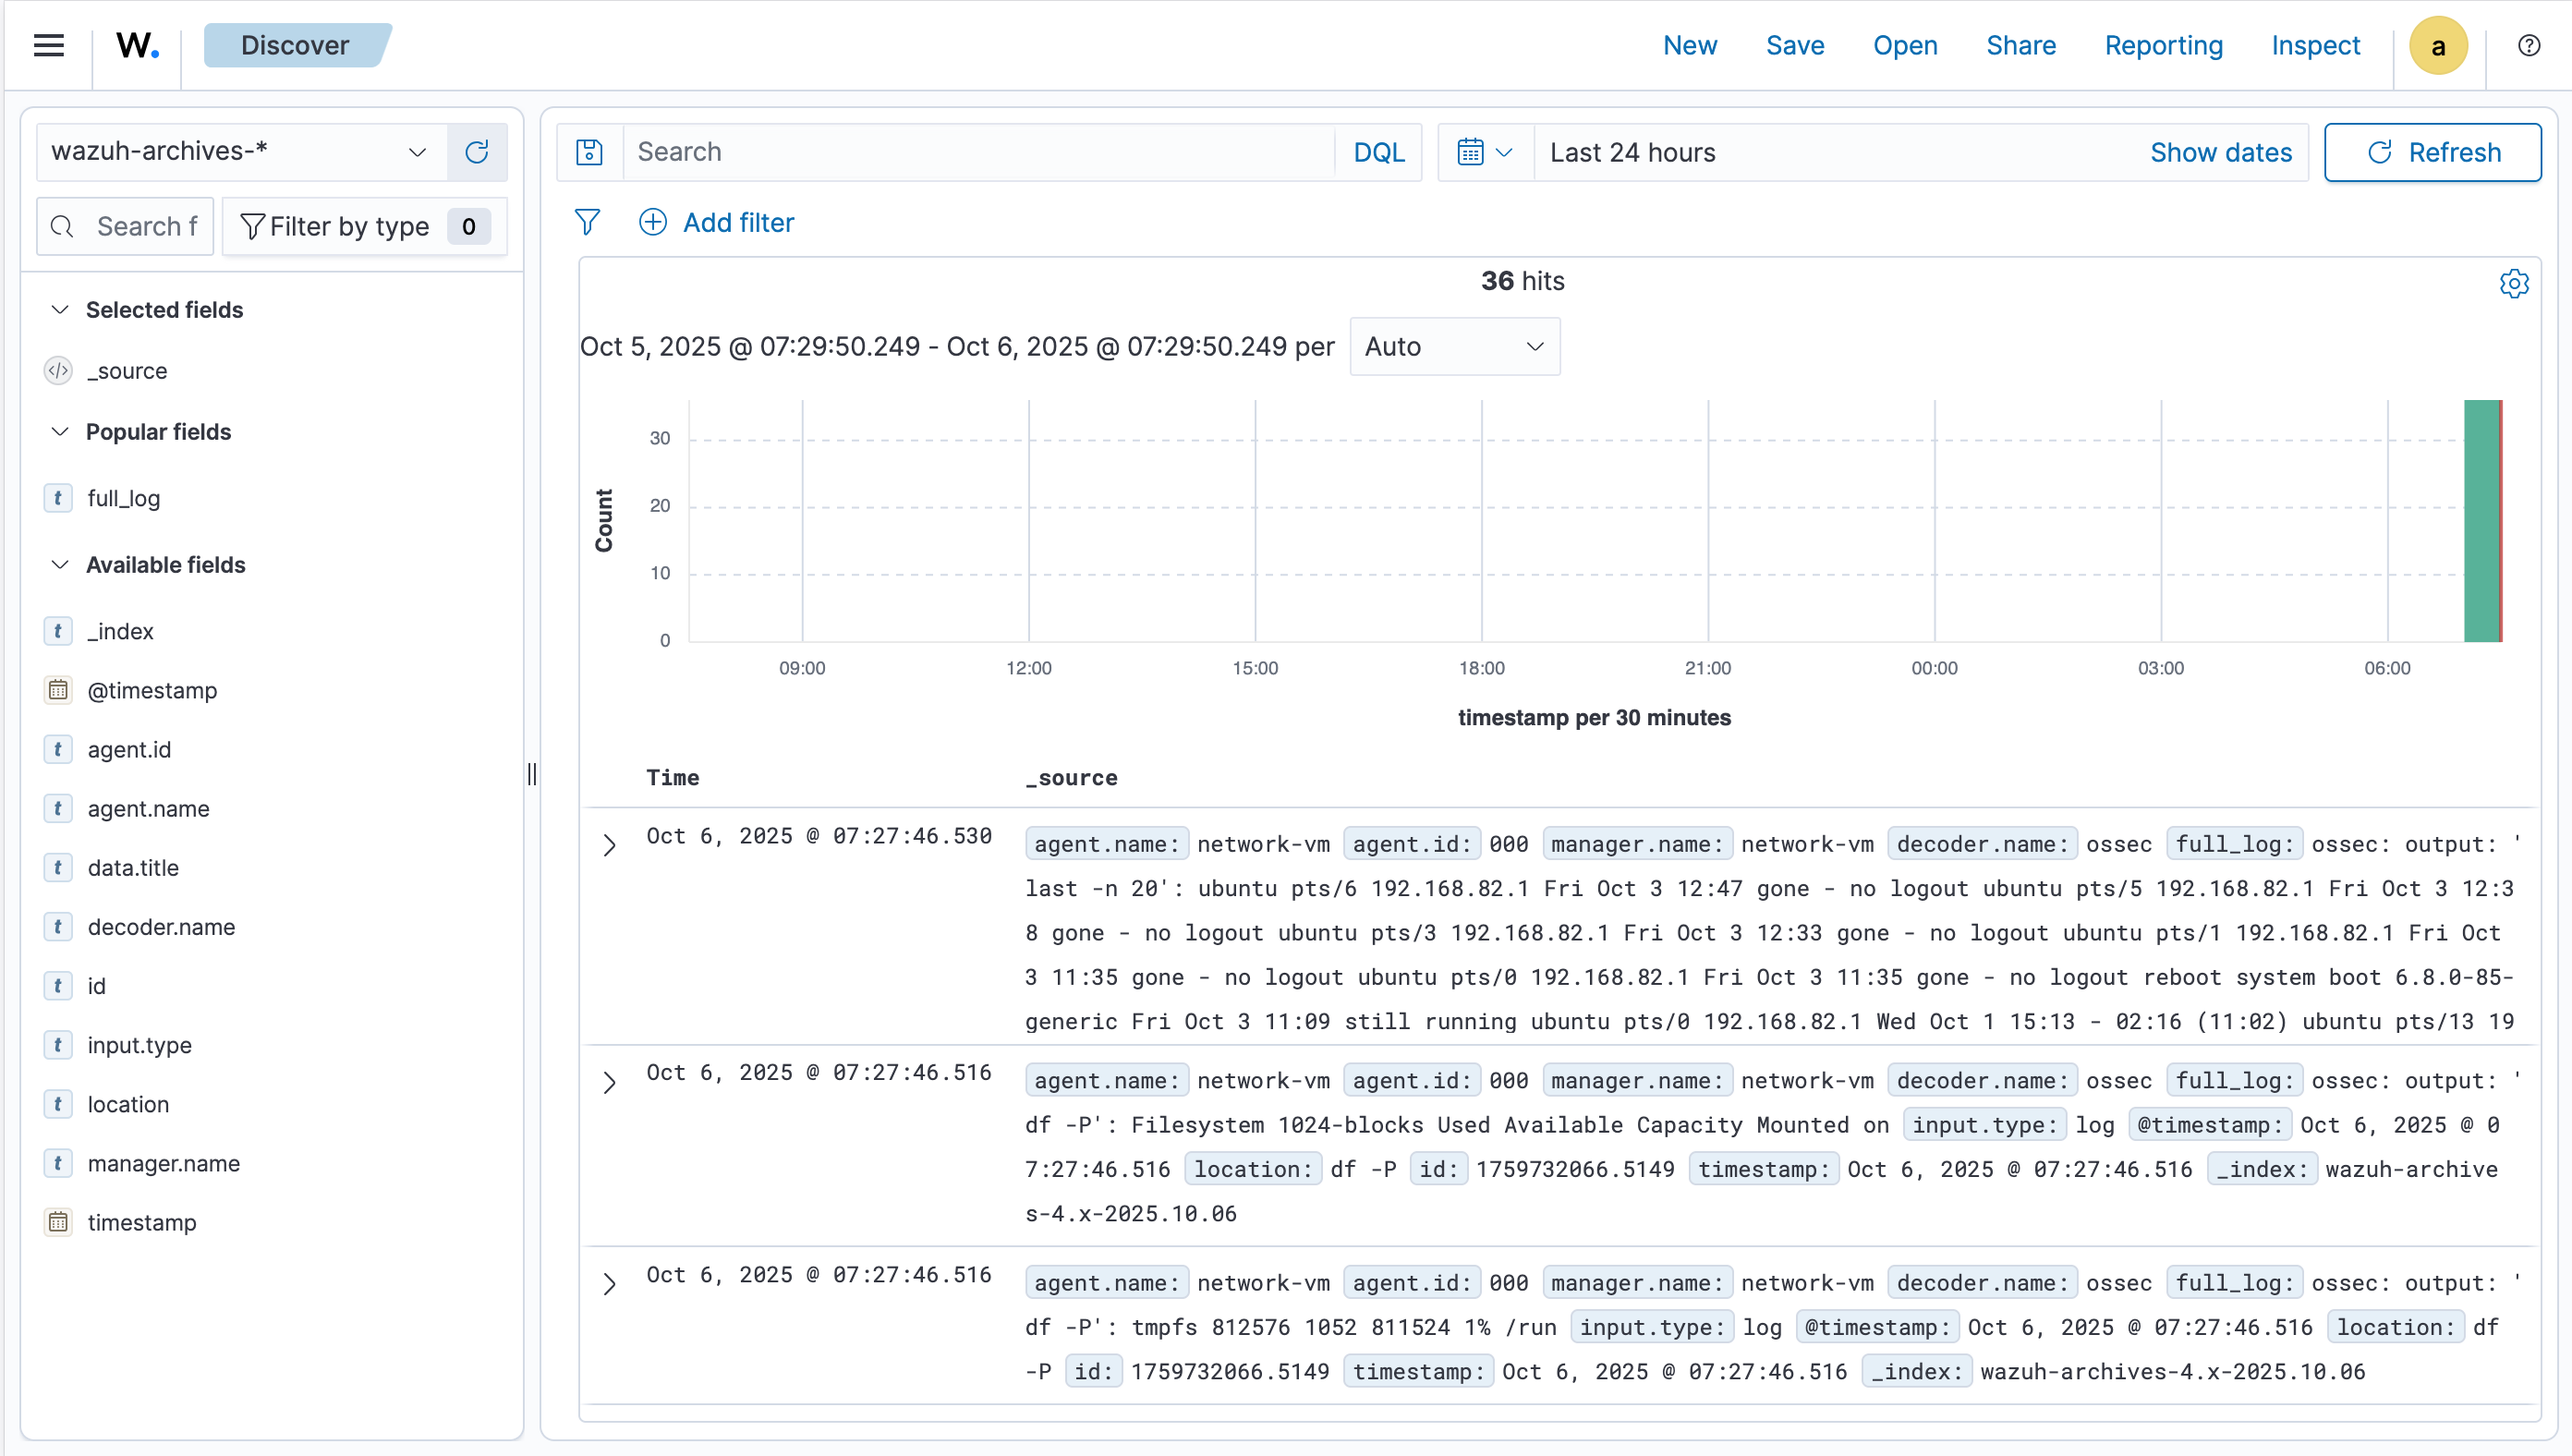Refresh the index pattern list icon

click(x=477, y=152)
